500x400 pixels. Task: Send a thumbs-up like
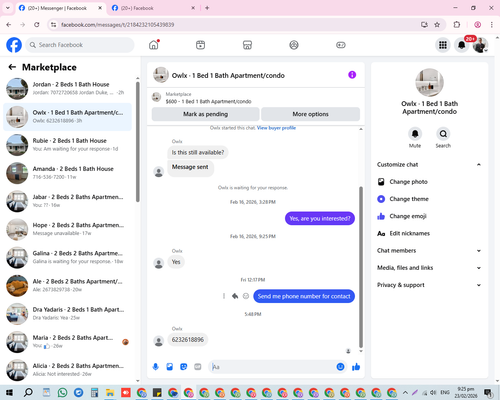356,367
